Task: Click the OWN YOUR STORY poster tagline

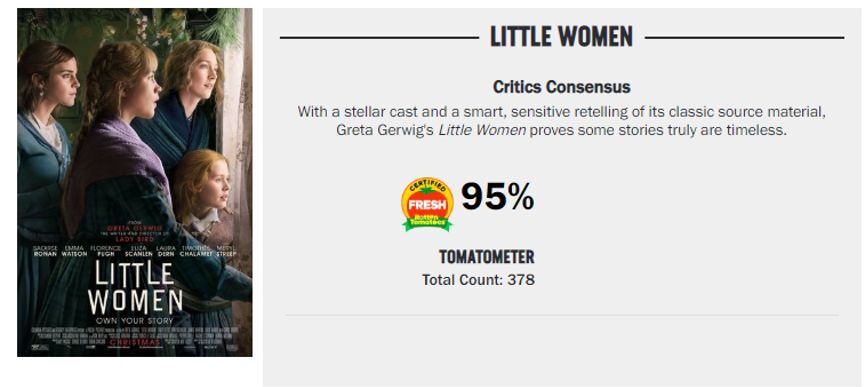Action: tap(134, 321)
